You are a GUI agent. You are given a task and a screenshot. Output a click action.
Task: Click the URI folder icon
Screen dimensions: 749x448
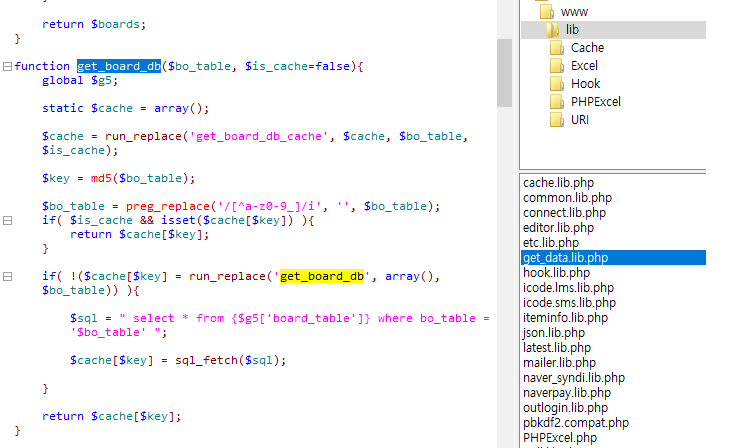coord(557,120)
